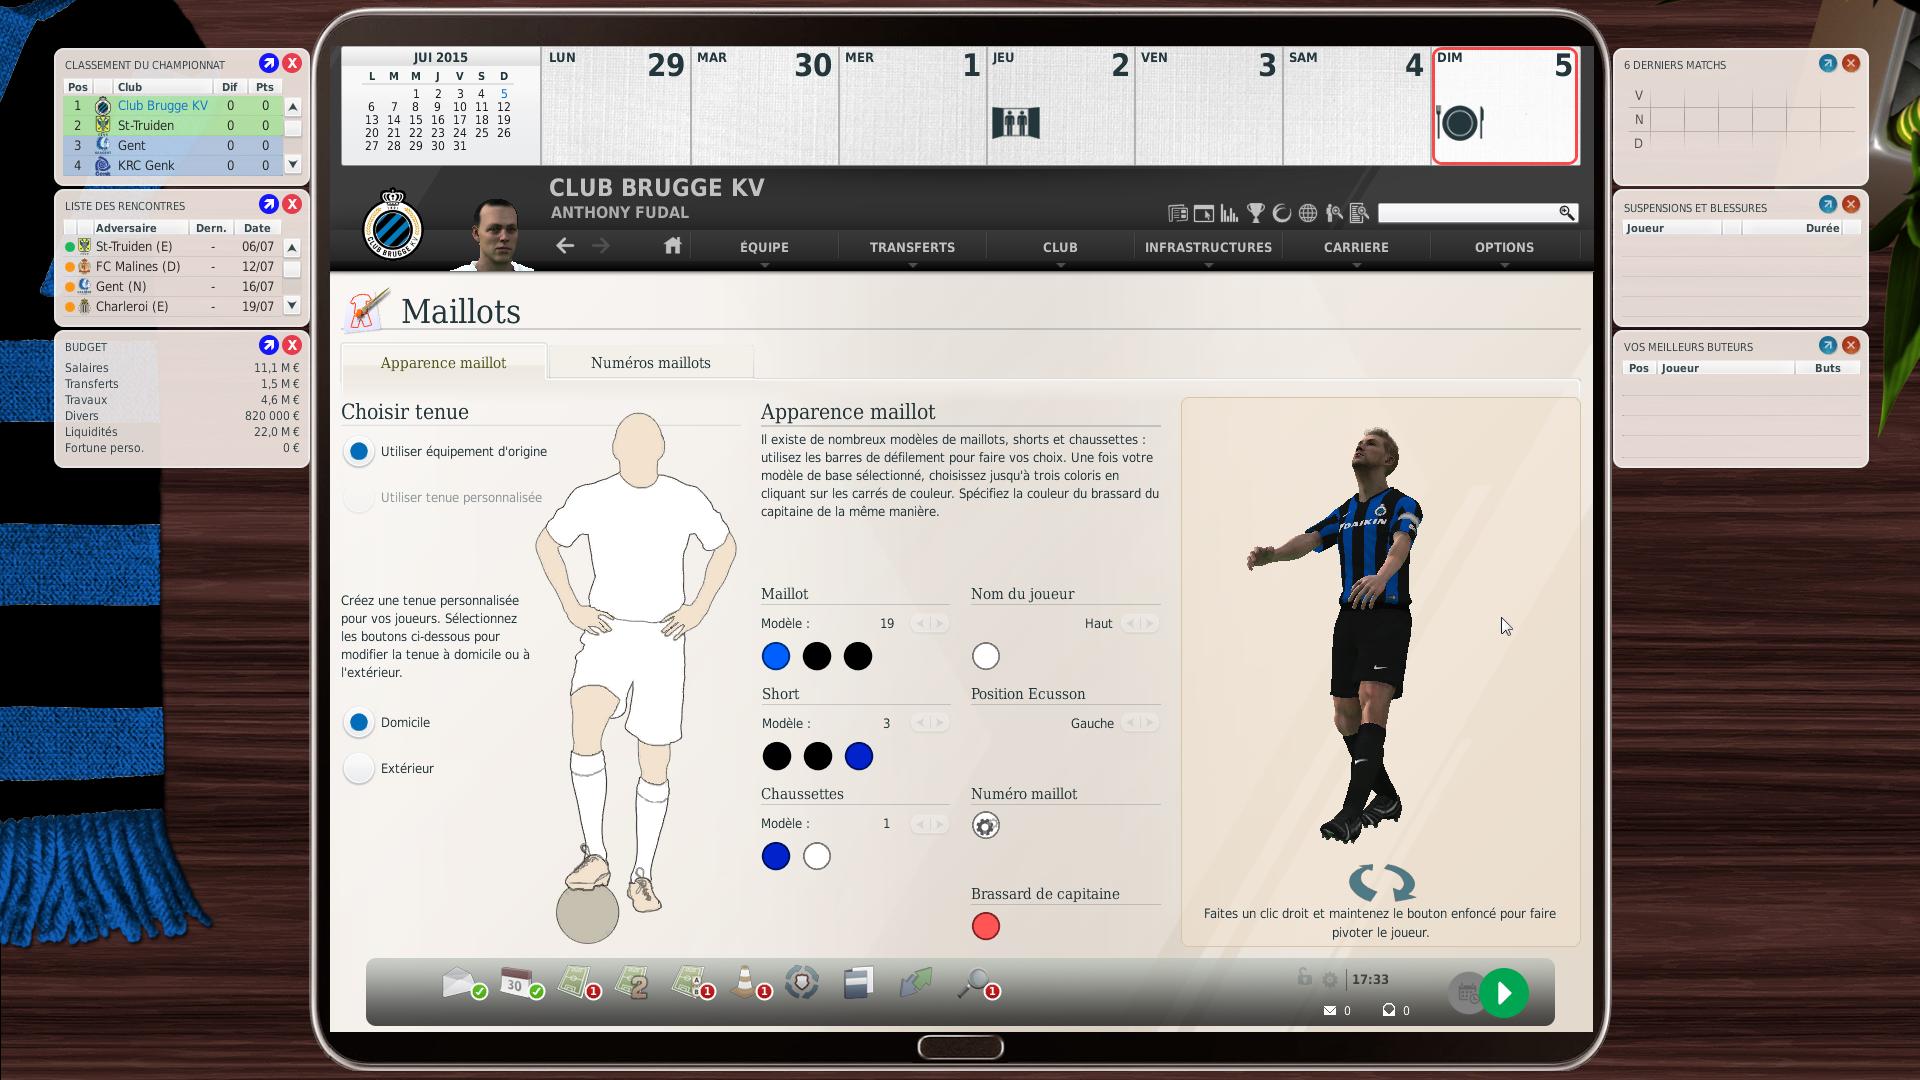Viewport: 1920px width, 1080px height.
Task: Change the Maillot modèle with its arrows
Action: 929,624
